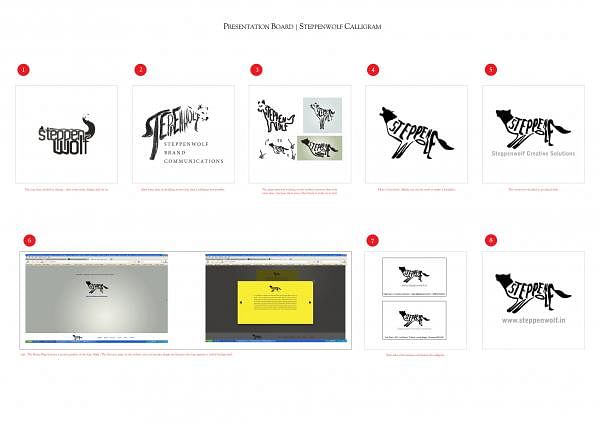Image resolution: width=600 pixels, height=423 pixels.
Task: Open the standing wolf sketch in panel 3
Action: coord(276,116)
